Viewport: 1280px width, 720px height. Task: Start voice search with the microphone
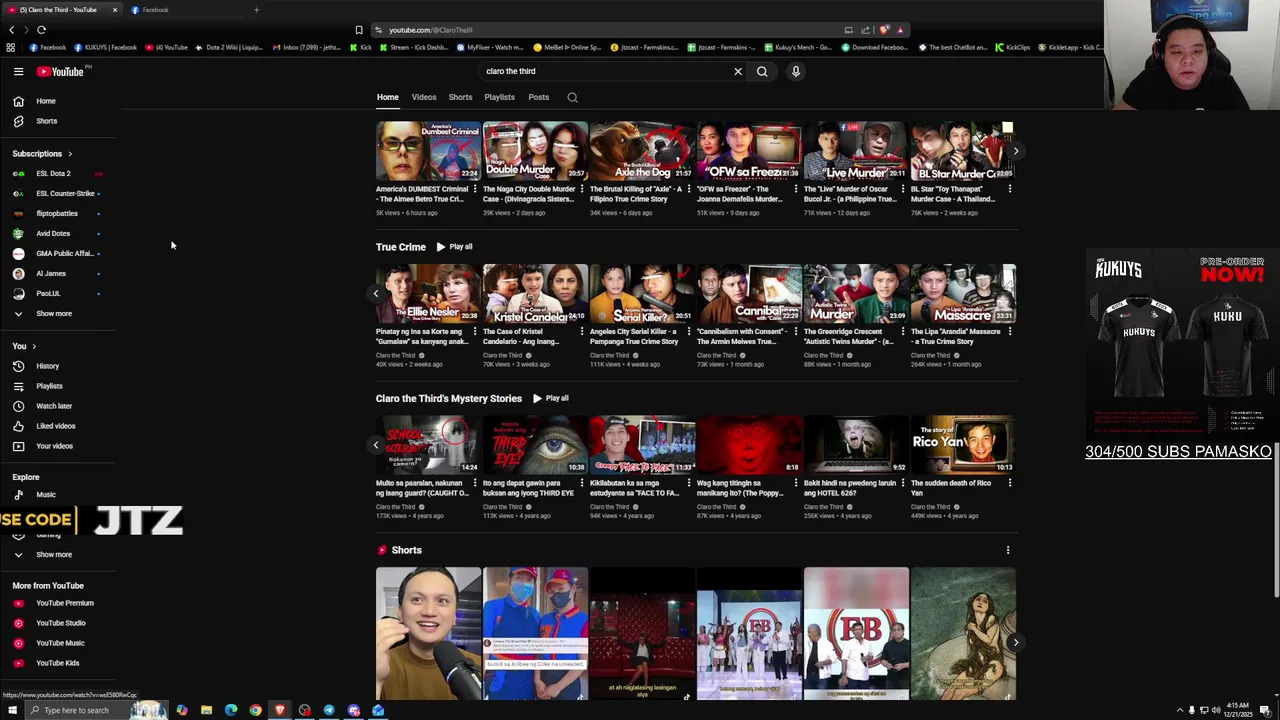point(796,71)
